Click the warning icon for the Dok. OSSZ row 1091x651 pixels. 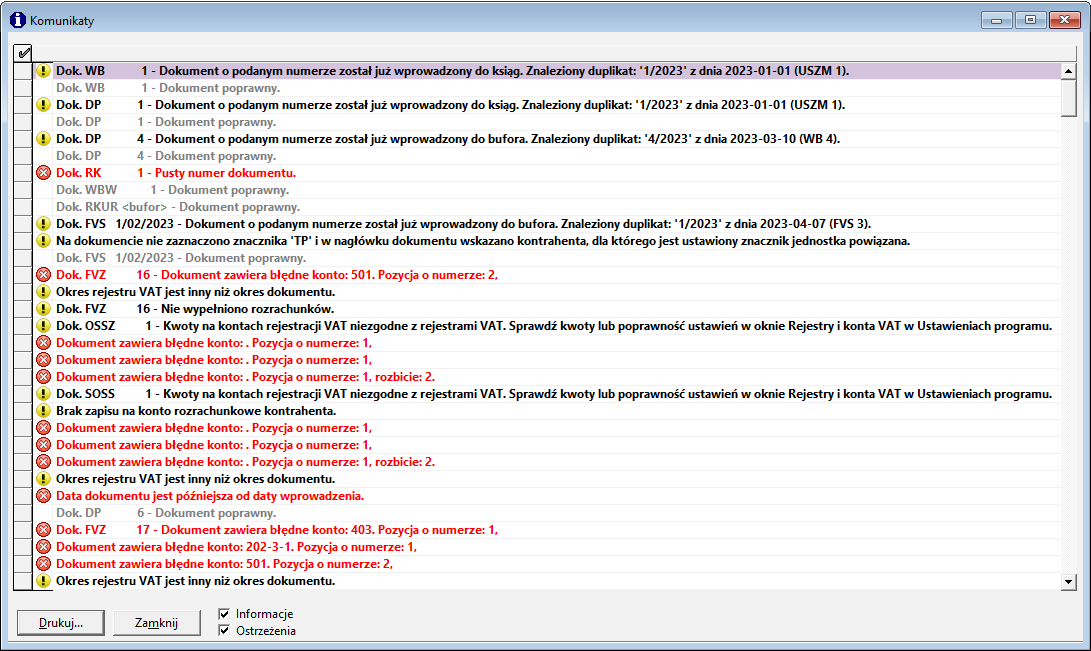coord(43,326)
